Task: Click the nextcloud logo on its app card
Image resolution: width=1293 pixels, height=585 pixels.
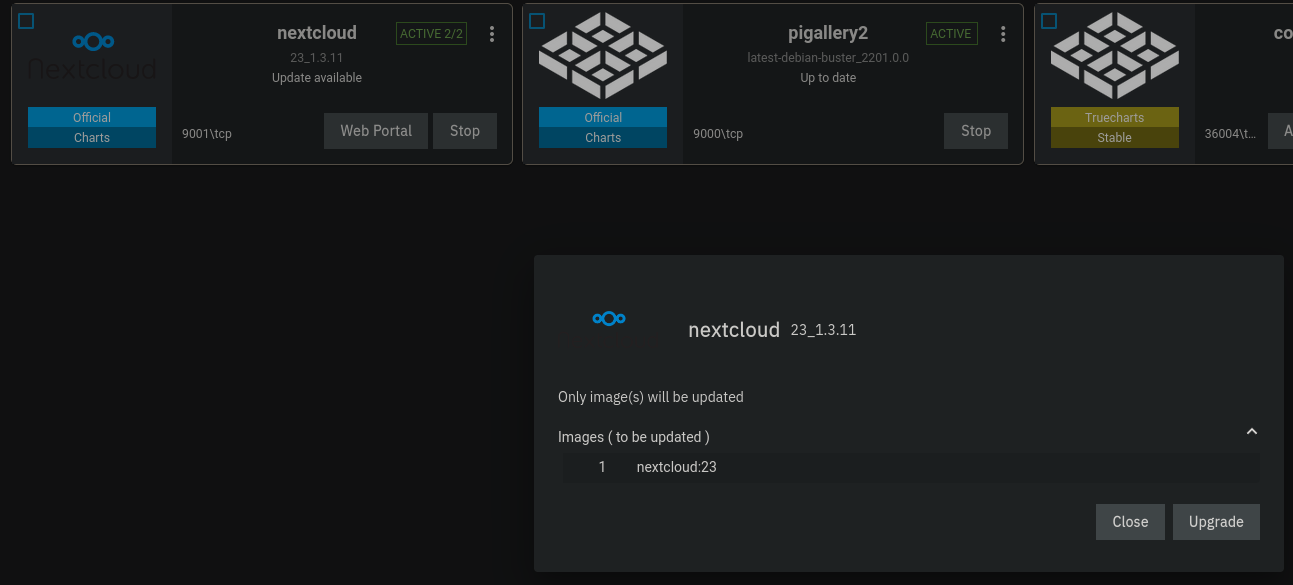Action: pyautogui.click(x=92, y=55)
